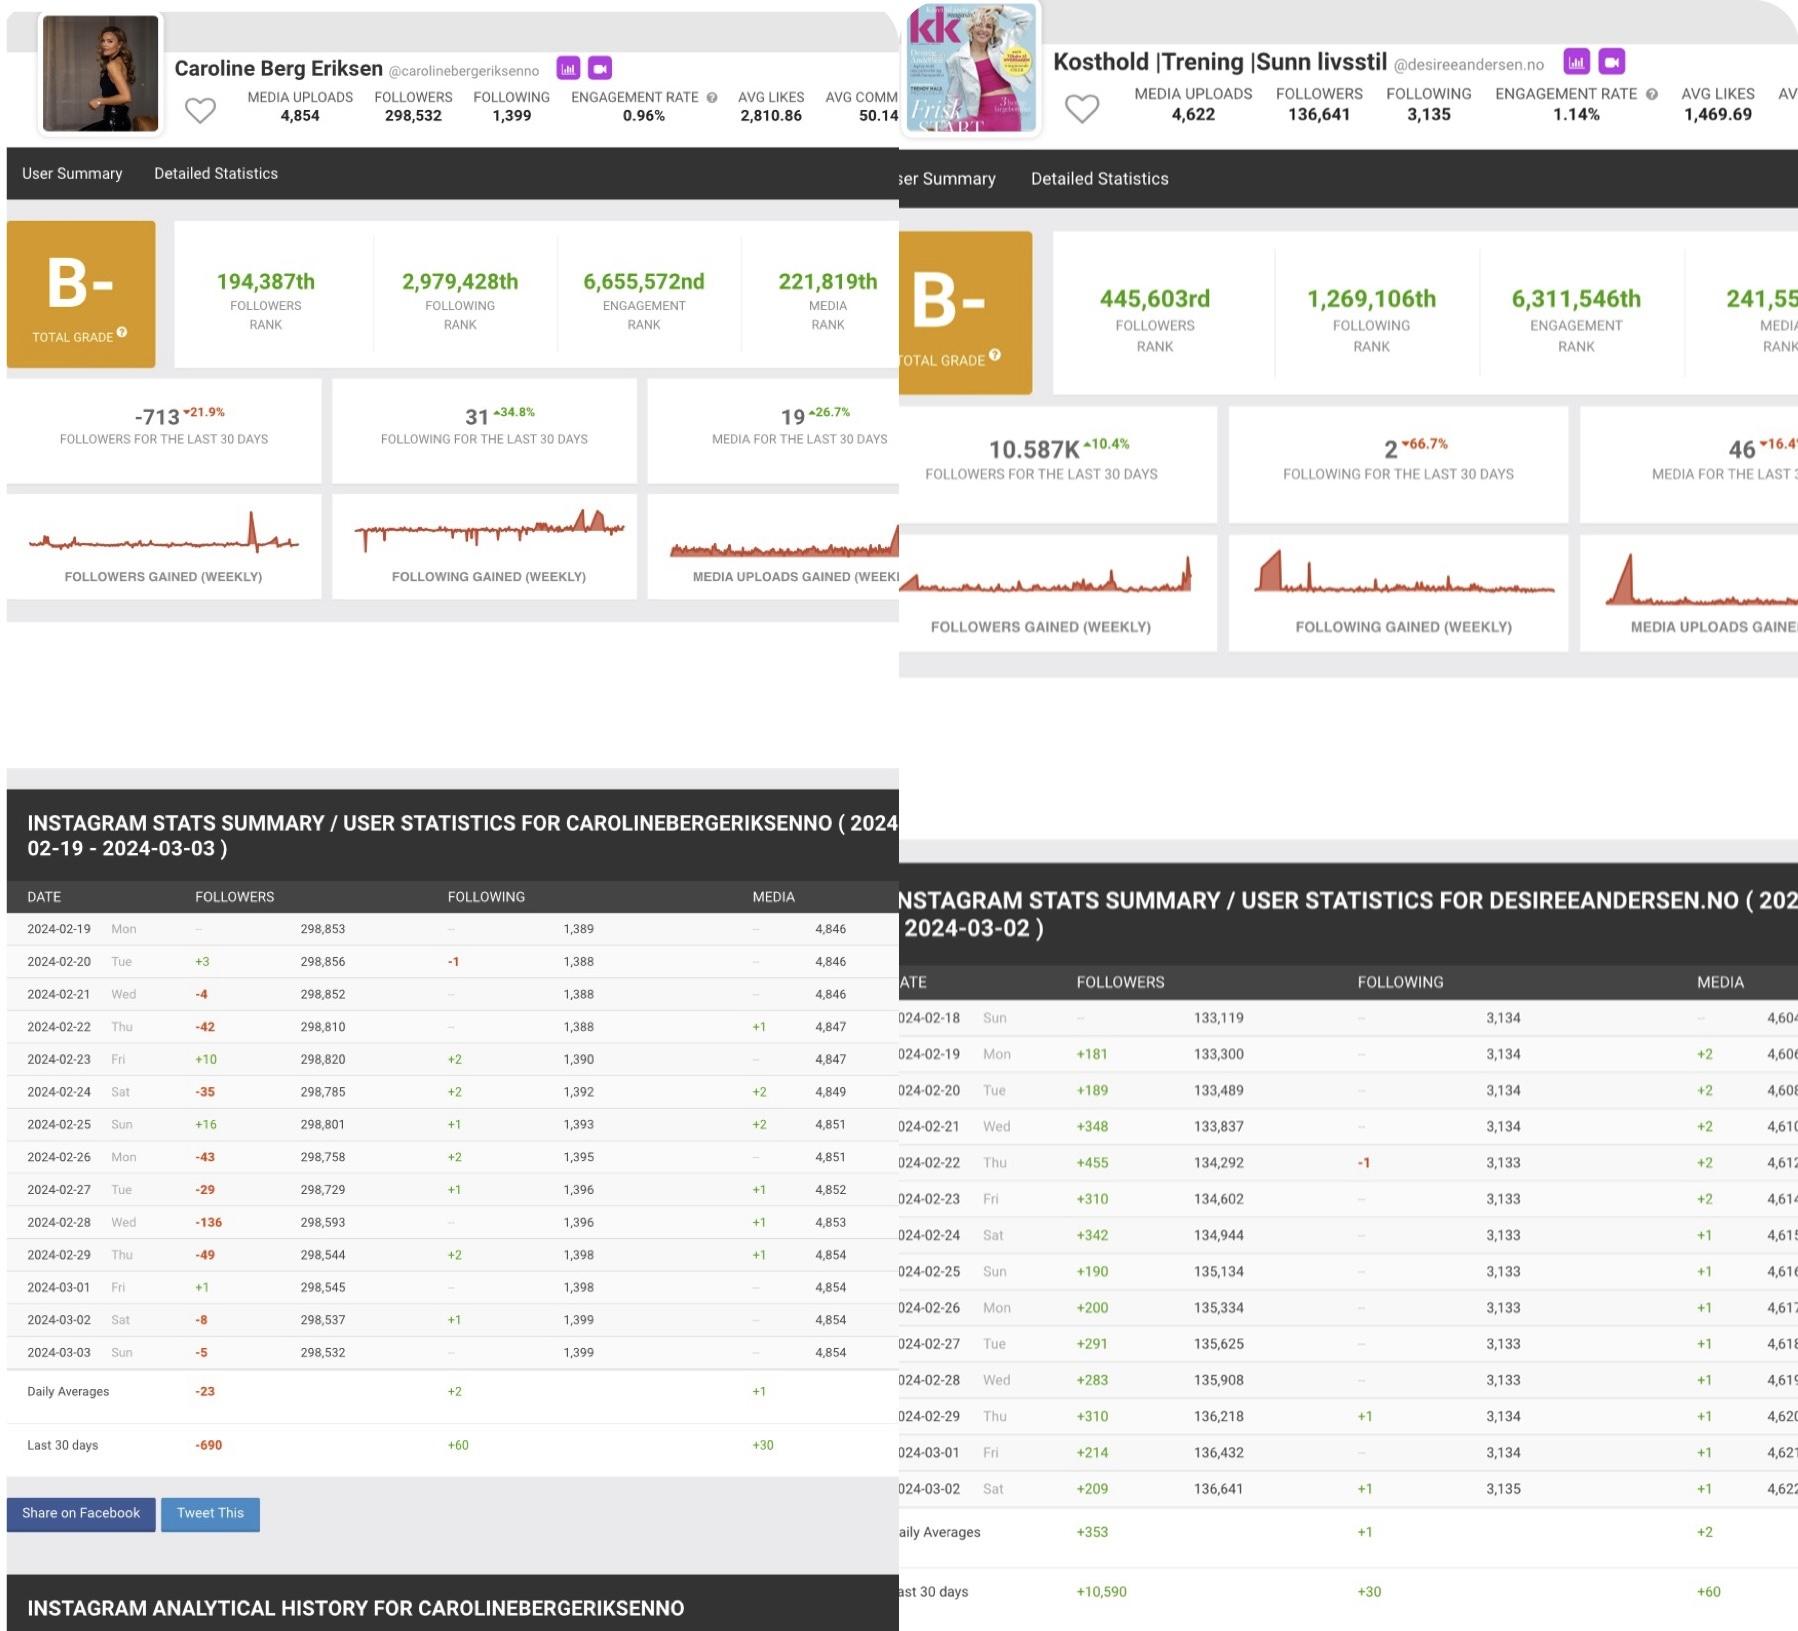This screenshot has width=1798, height=1631.
Task: Click the left Following Gained (Weekly) chart
Action: coord(484,546)
